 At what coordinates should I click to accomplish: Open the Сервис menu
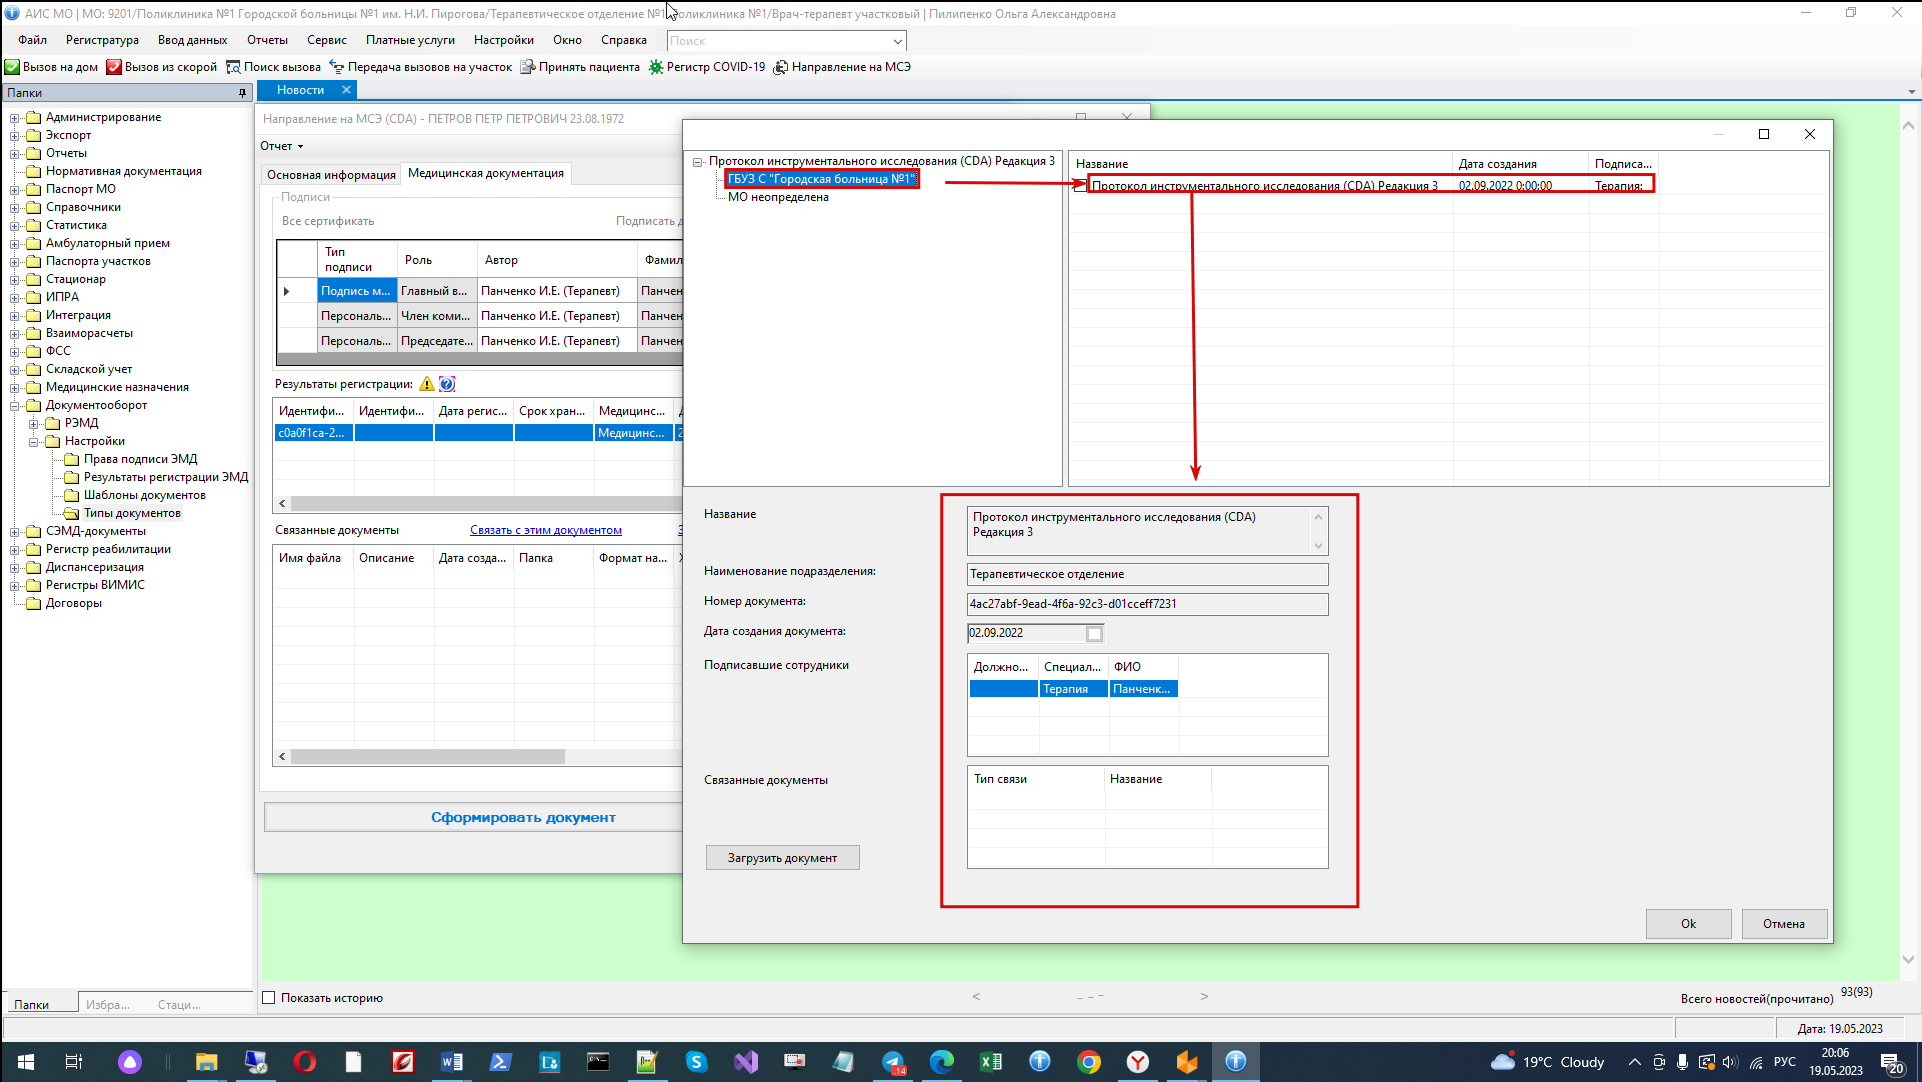(327, 40)
